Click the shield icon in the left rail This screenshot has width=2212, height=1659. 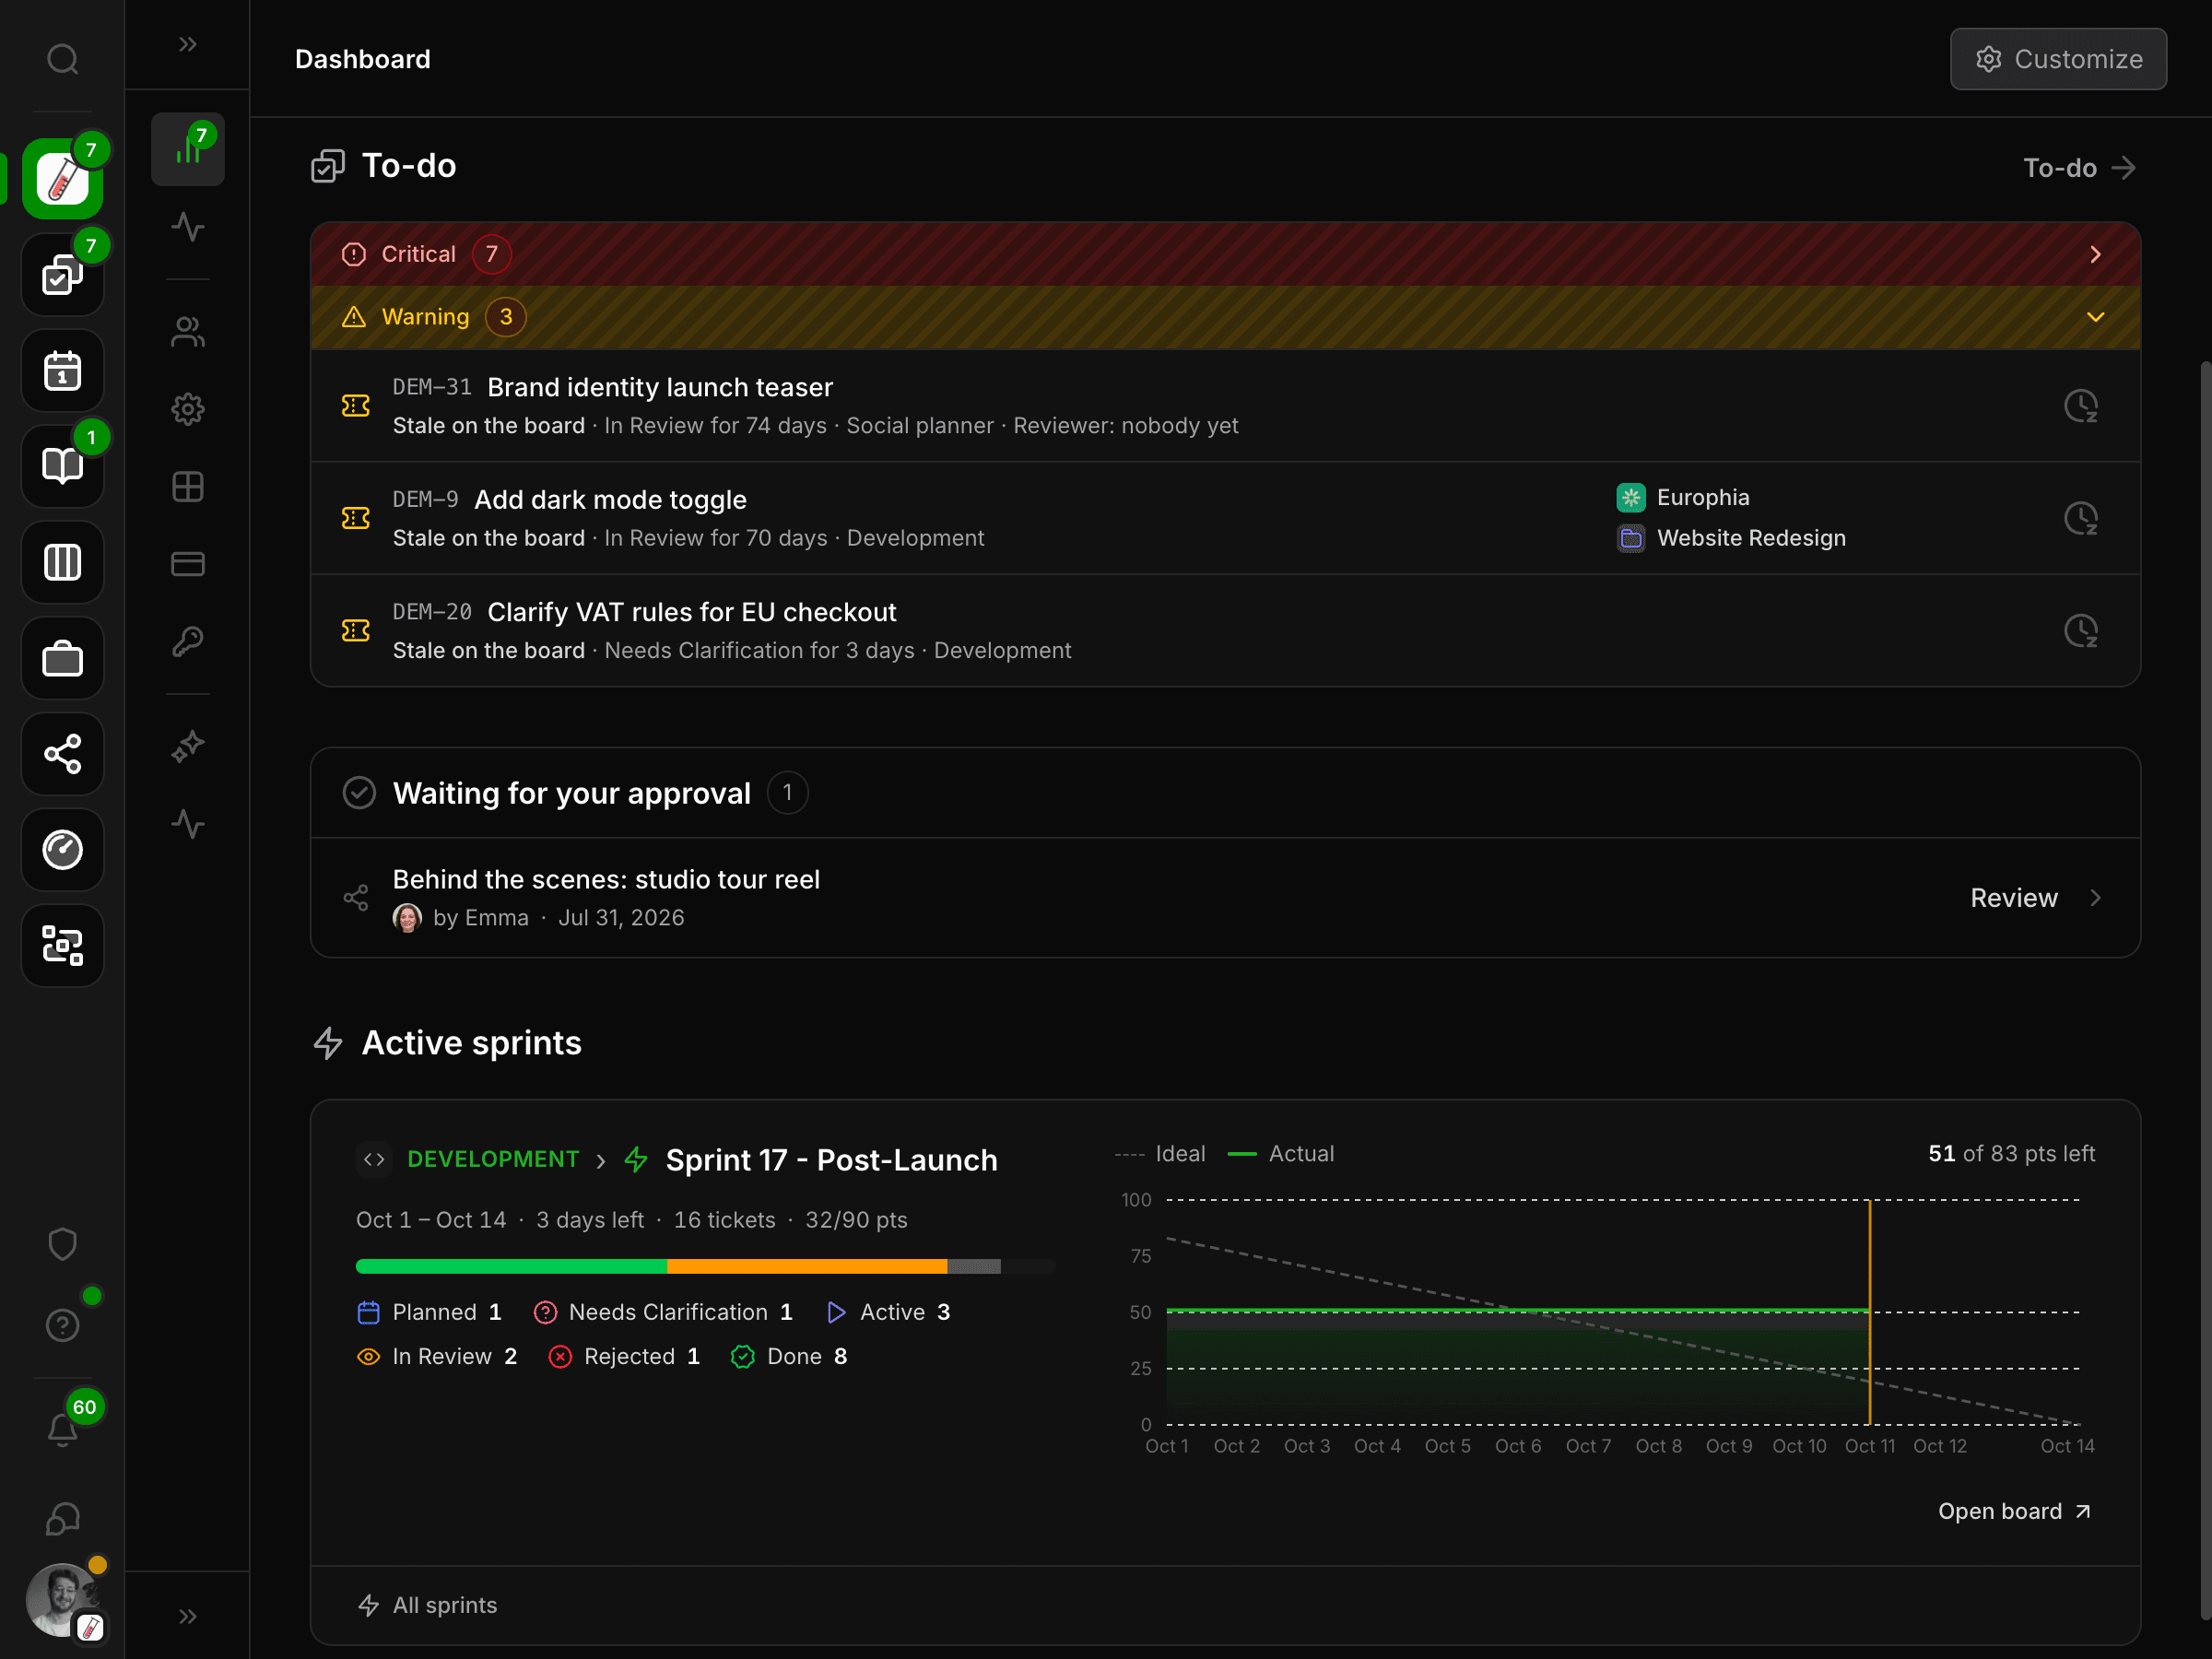62,1244
